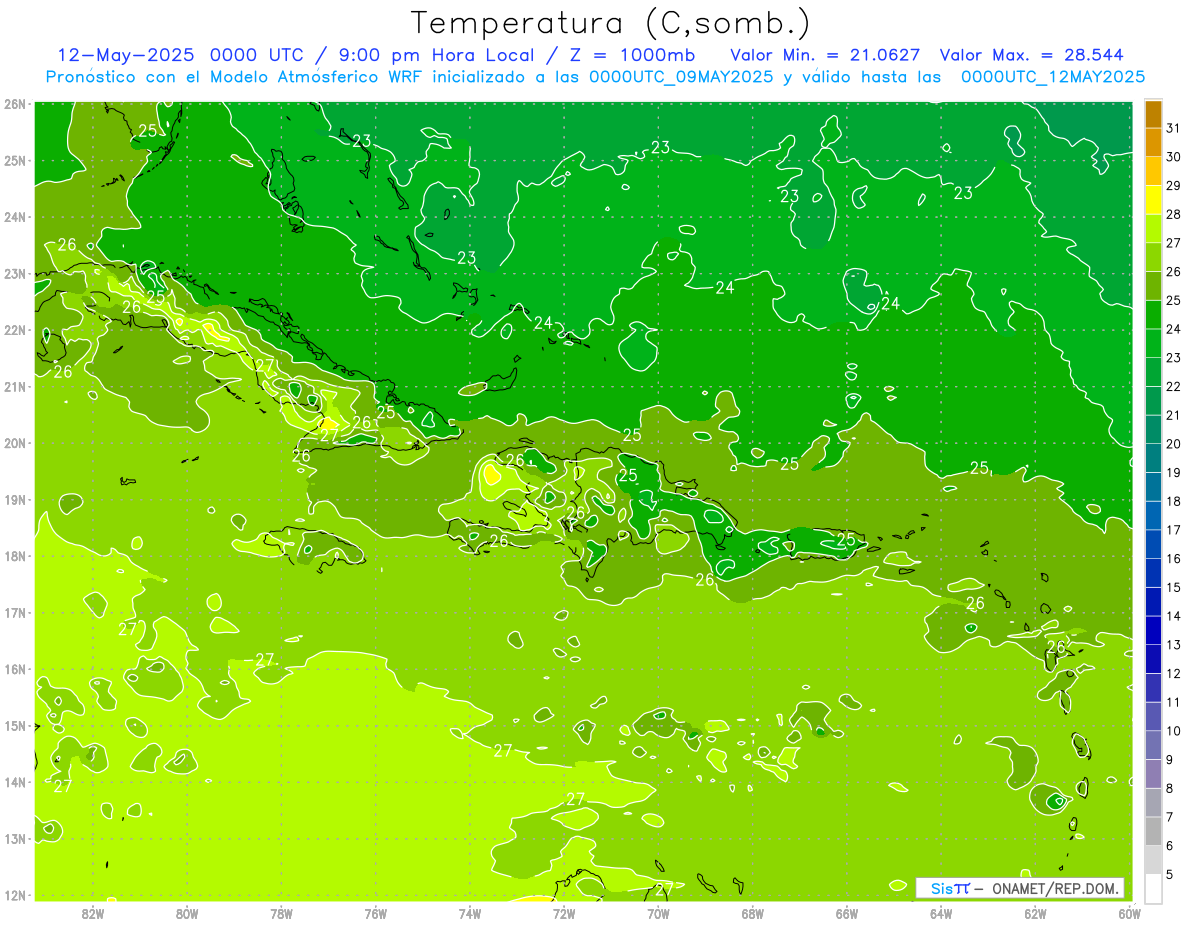Click the "SisTT - ONAMET/REP.DOM." credit label
This screenshot has height=927, width=1200.
pos(1019,888)
